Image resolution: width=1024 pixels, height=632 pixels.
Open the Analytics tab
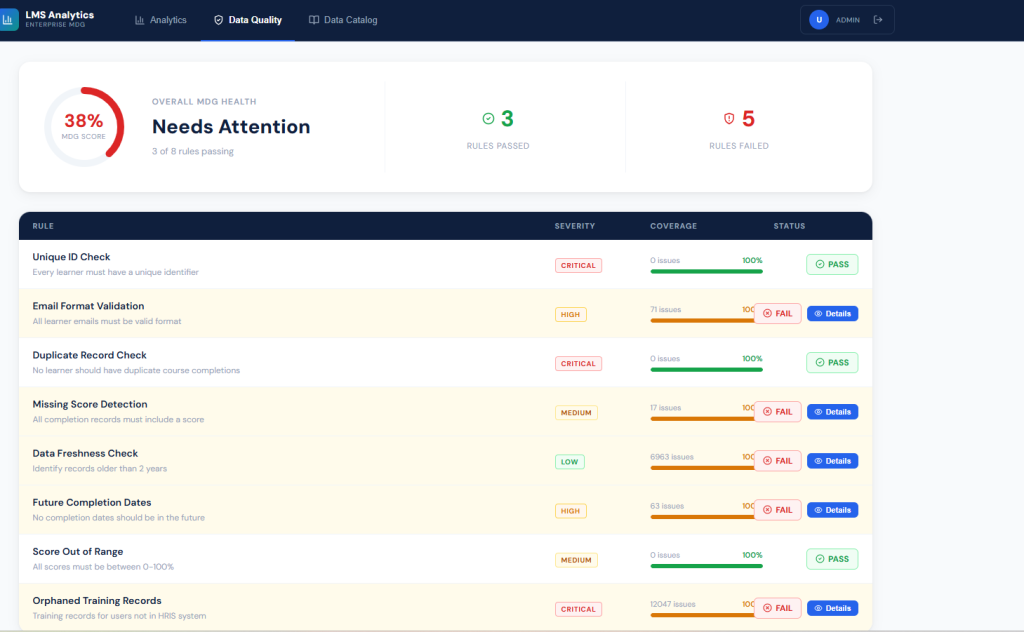coord(161,20)
